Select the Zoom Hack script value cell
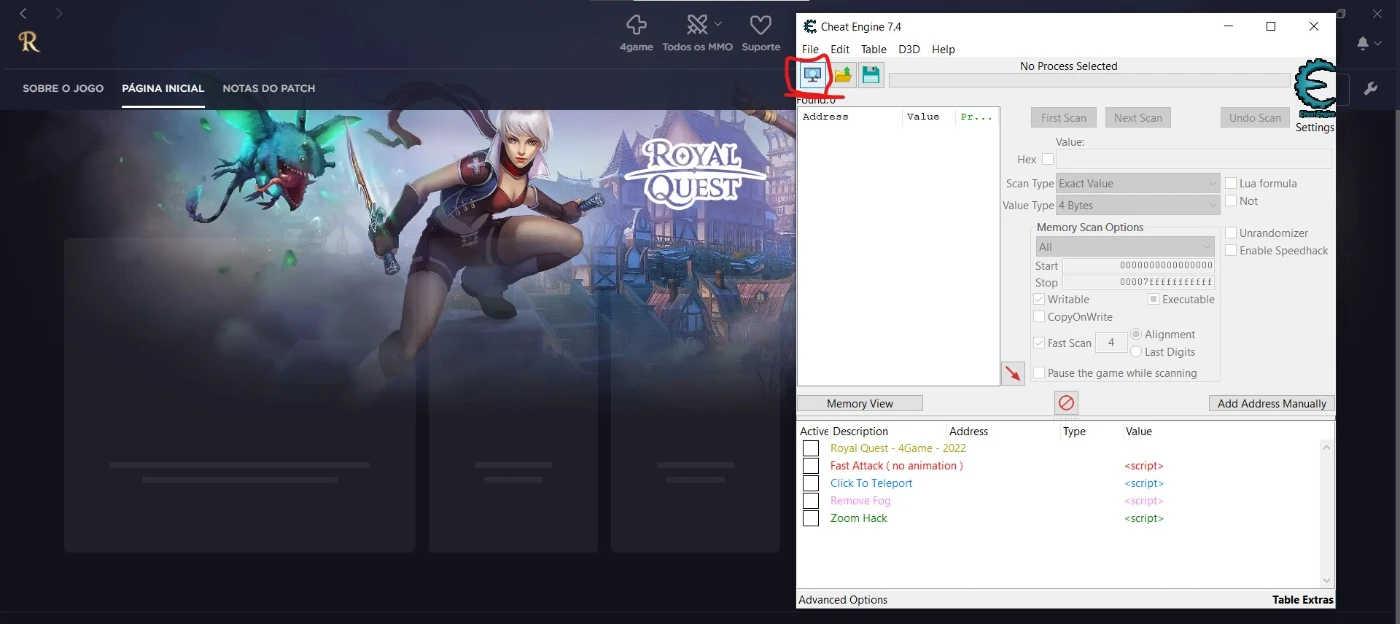Viewport: 1400px width, 624px height. (x=1144, y=518)
